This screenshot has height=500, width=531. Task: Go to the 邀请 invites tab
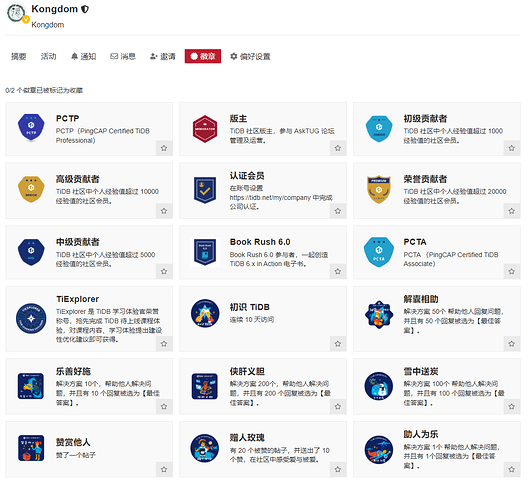pos(163,56)
